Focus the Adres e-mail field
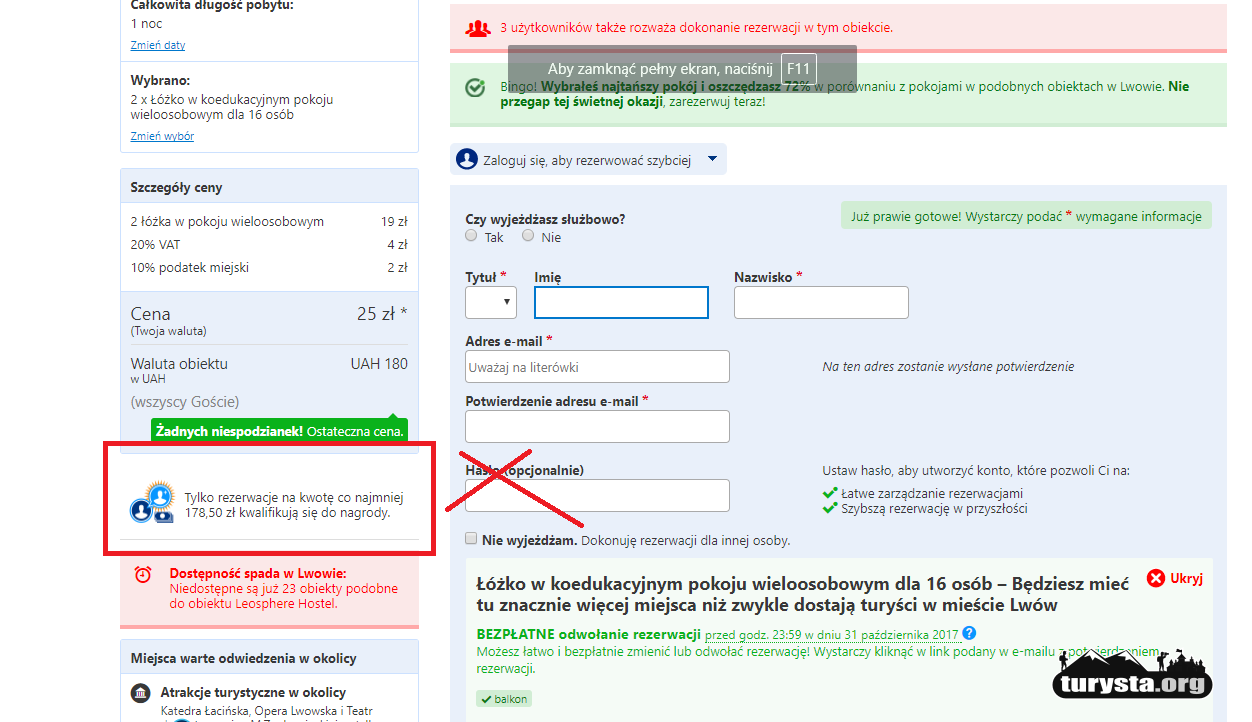The height and width of the screenshot is (722, 1252). (597, 367)
